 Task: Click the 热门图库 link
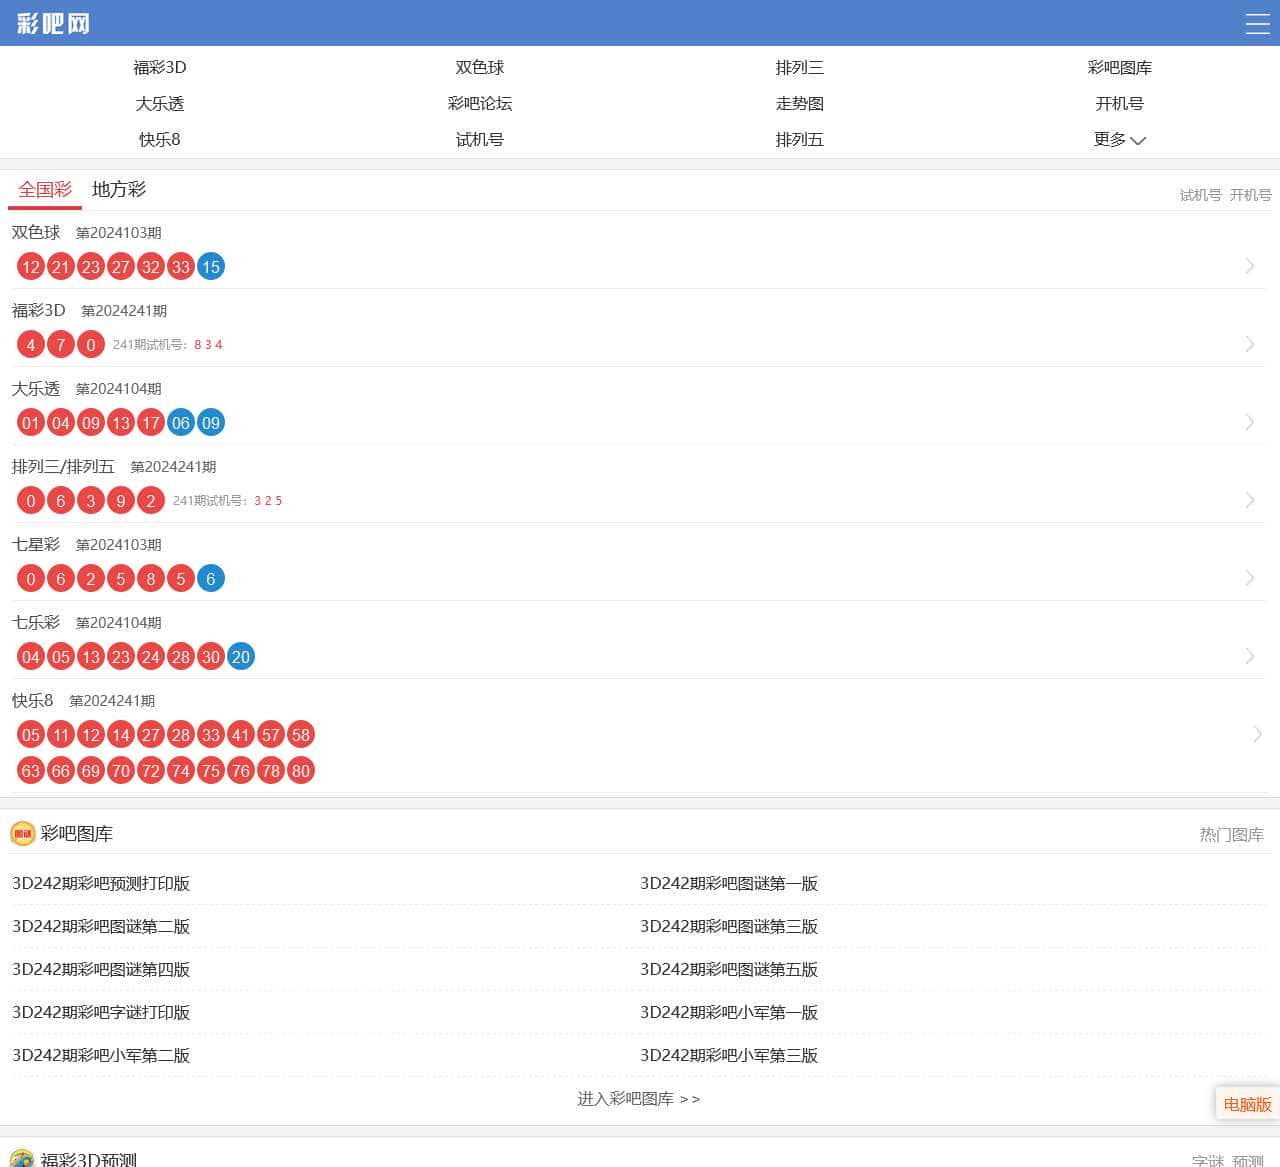(x=1232, y=834)
